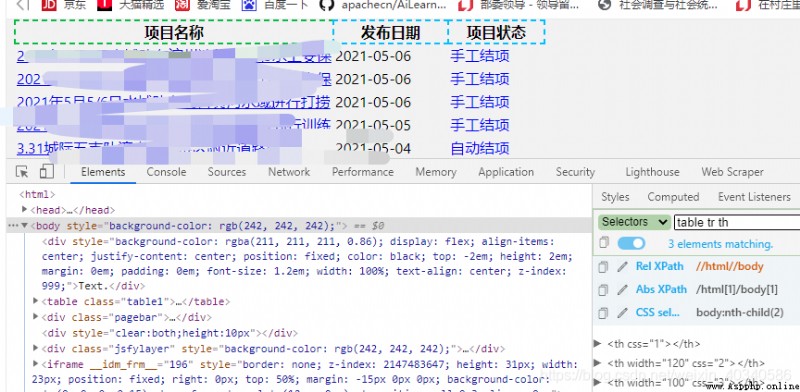This screenshot has width=800, height=392.
Task: Edit the Abs XPath with pencil icon
Action: tap(622, 289)
